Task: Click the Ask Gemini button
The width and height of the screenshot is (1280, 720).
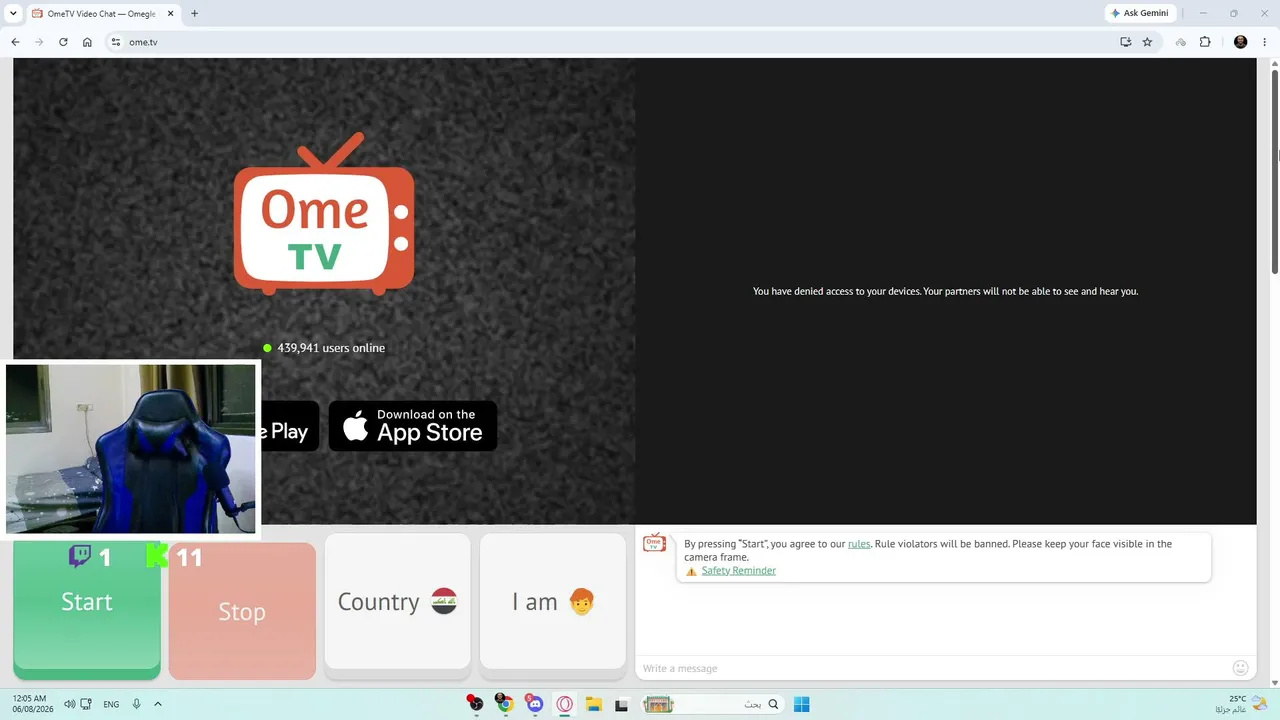Action: (1139, 13)
